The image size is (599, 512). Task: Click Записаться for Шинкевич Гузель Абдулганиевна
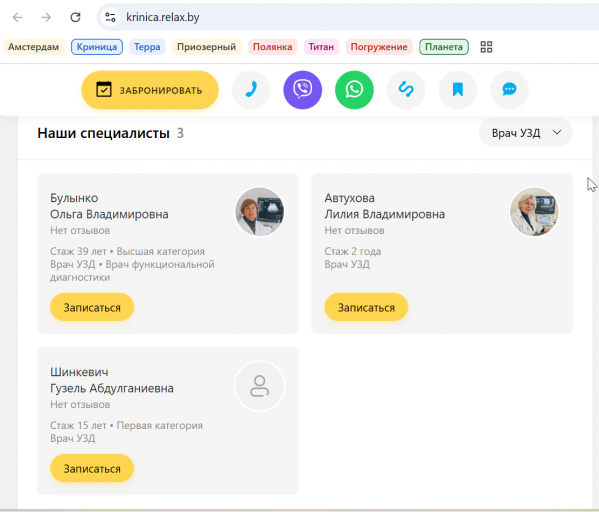[92, 468]
